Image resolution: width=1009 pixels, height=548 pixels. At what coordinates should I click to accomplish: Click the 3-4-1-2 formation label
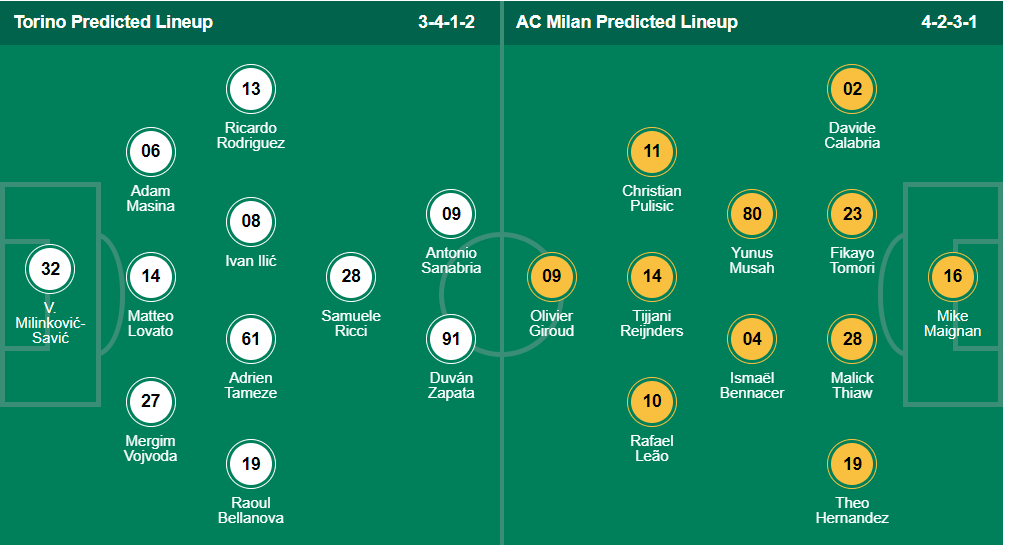452,22
